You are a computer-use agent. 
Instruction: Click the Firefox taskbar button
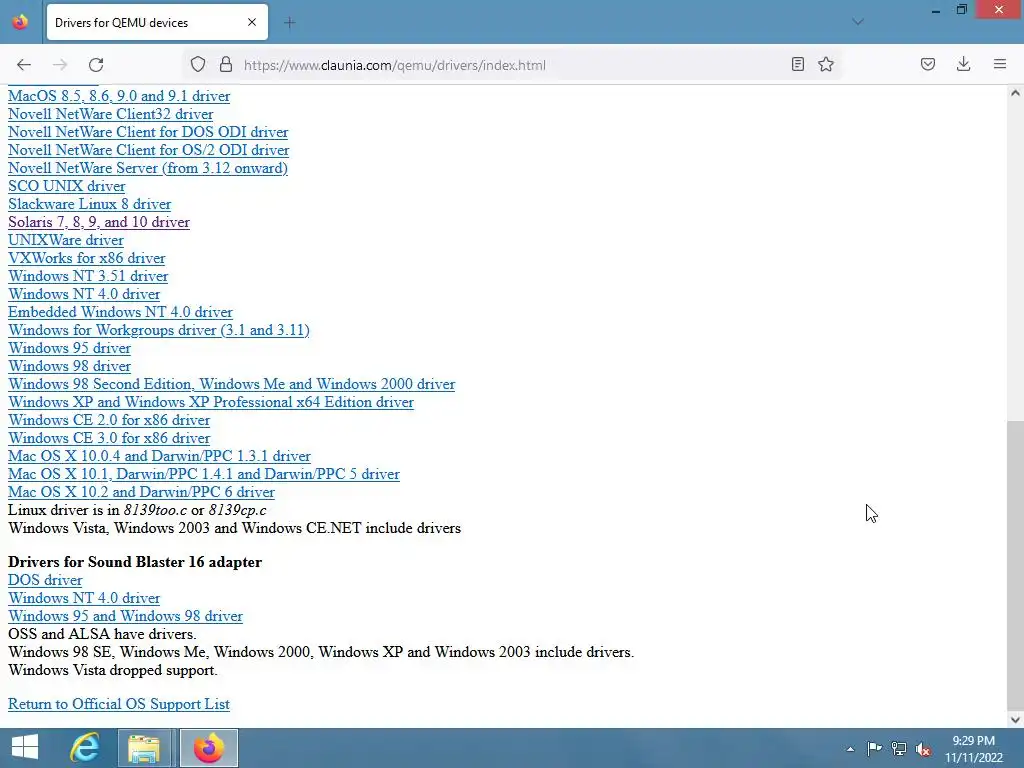(x=209, y=748)
